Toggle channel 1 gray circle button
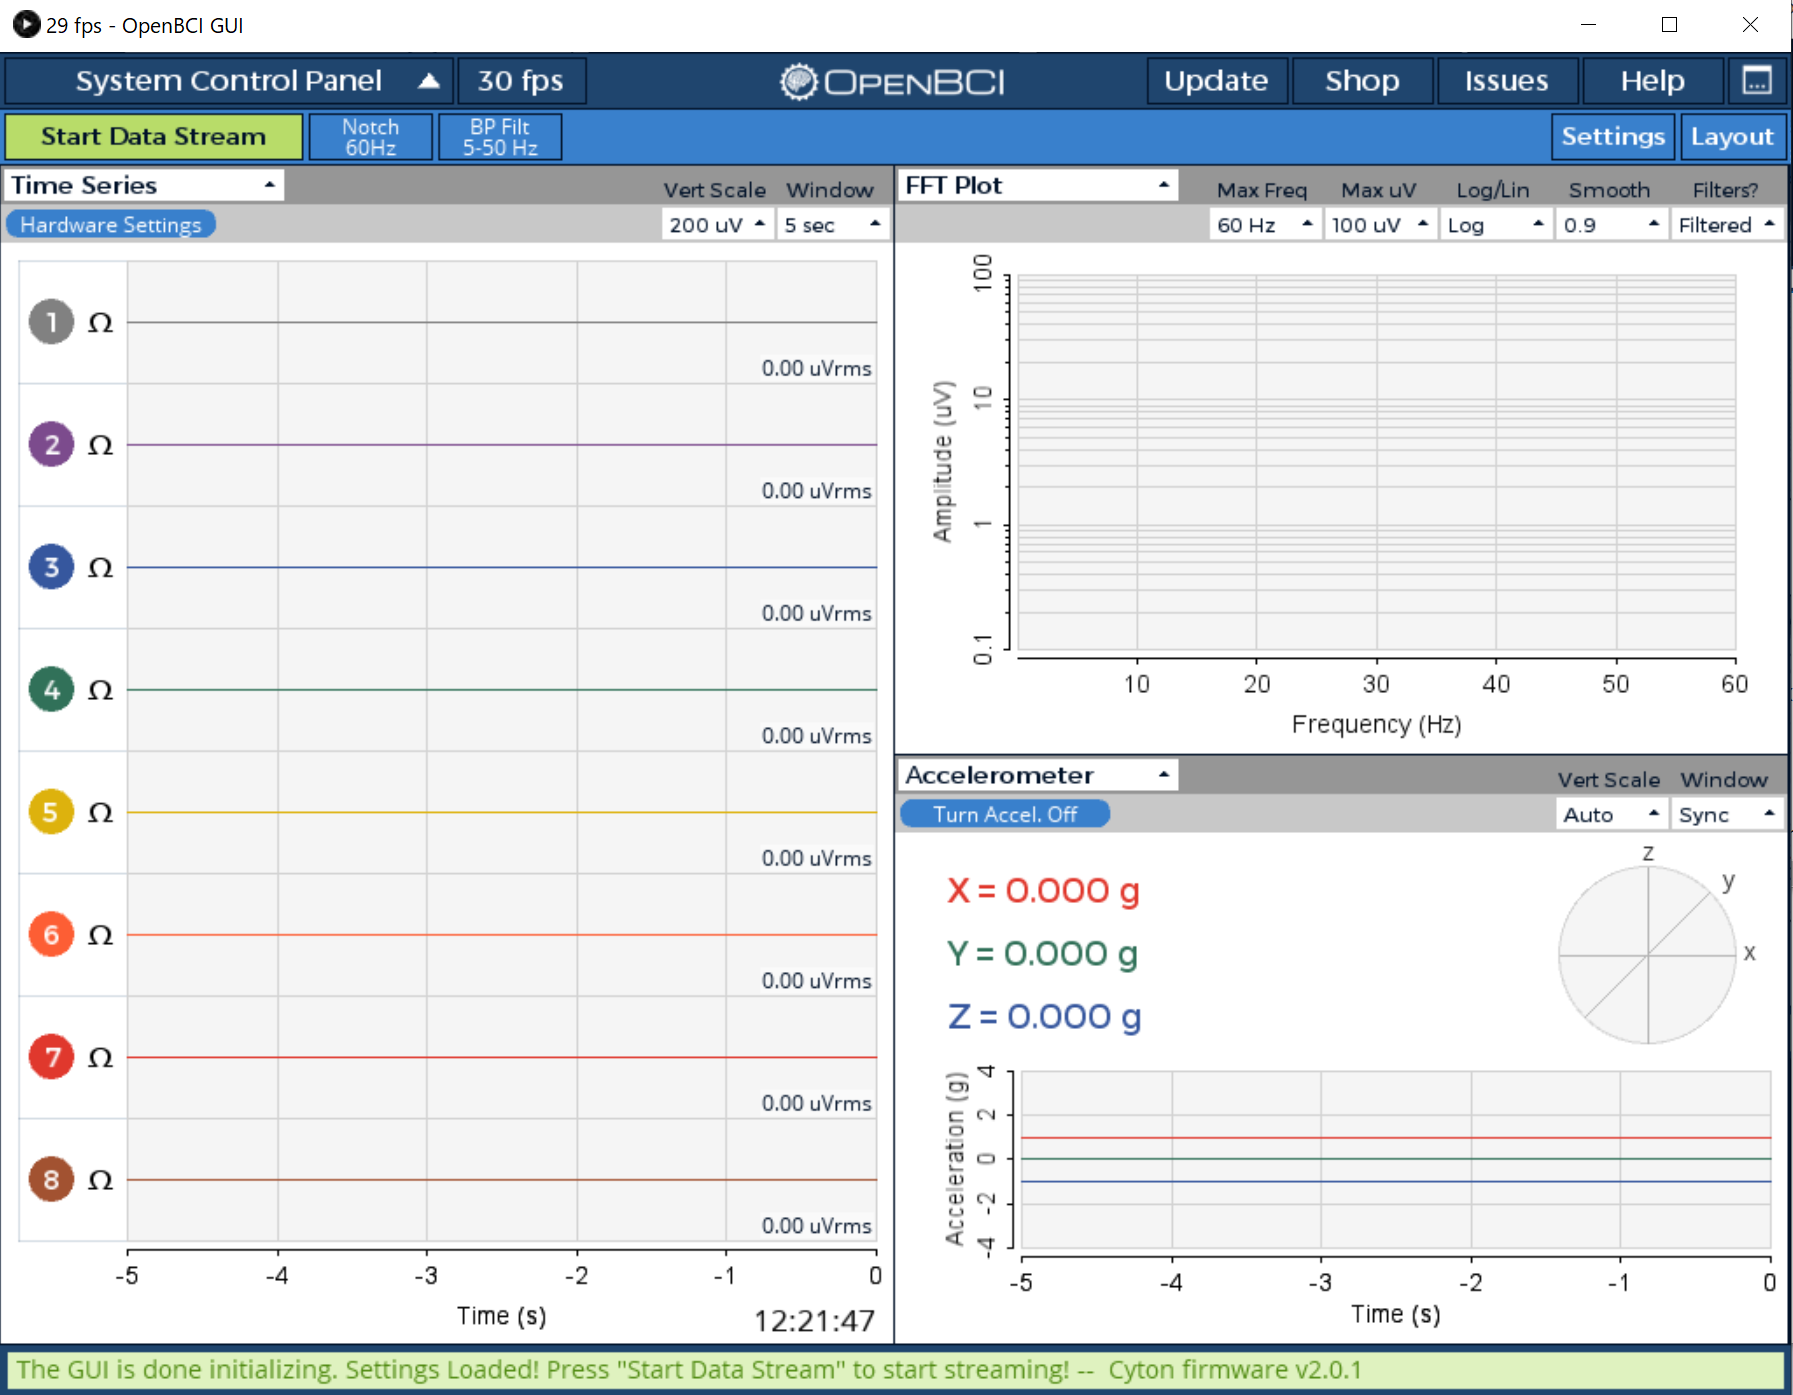 [51, 322]
